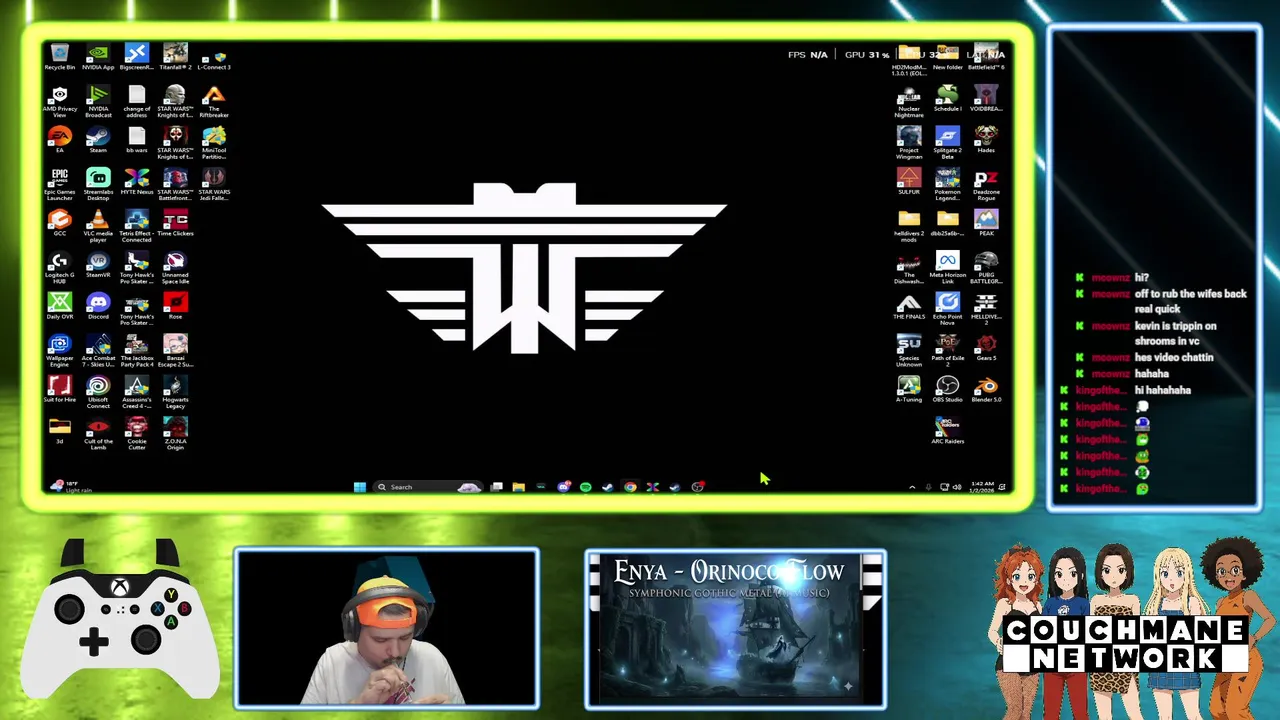Open the Schedule I game shortcut
The image size is (1280, 720).
[x=947, y=98]
